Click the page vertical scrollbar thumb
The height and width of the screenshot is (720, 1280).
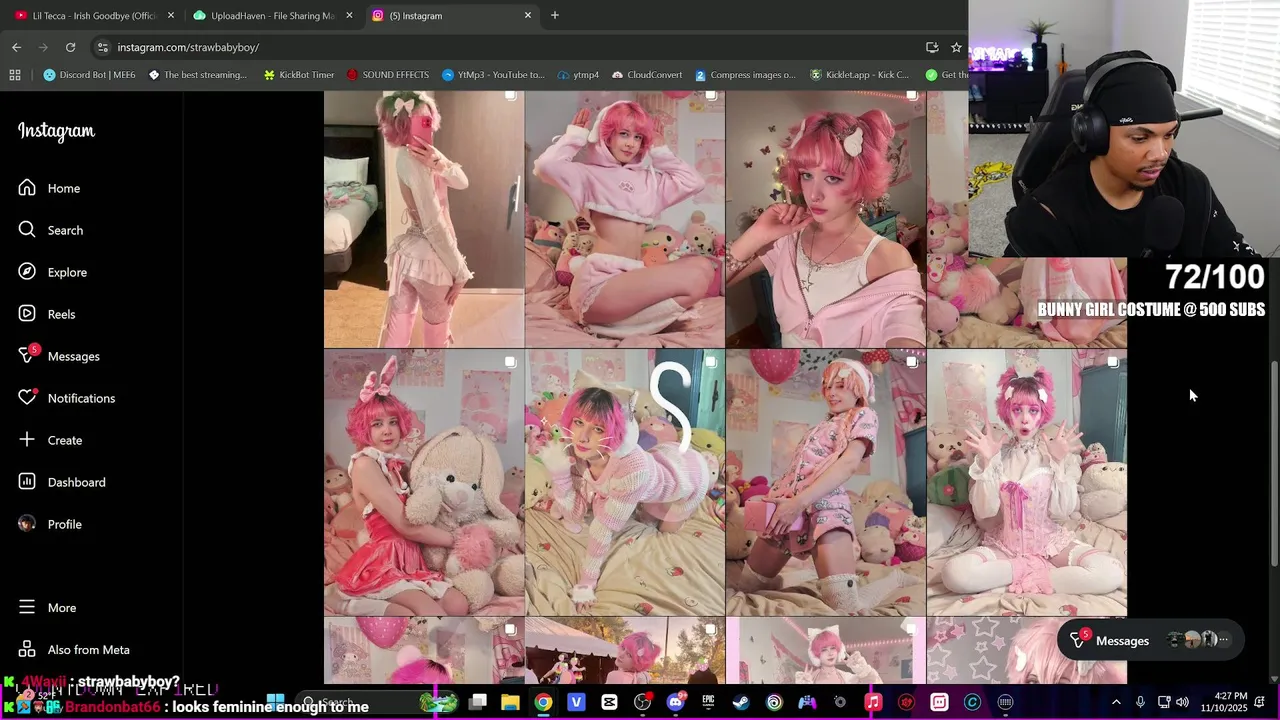pyautogui.click(x=1274, y=462)
